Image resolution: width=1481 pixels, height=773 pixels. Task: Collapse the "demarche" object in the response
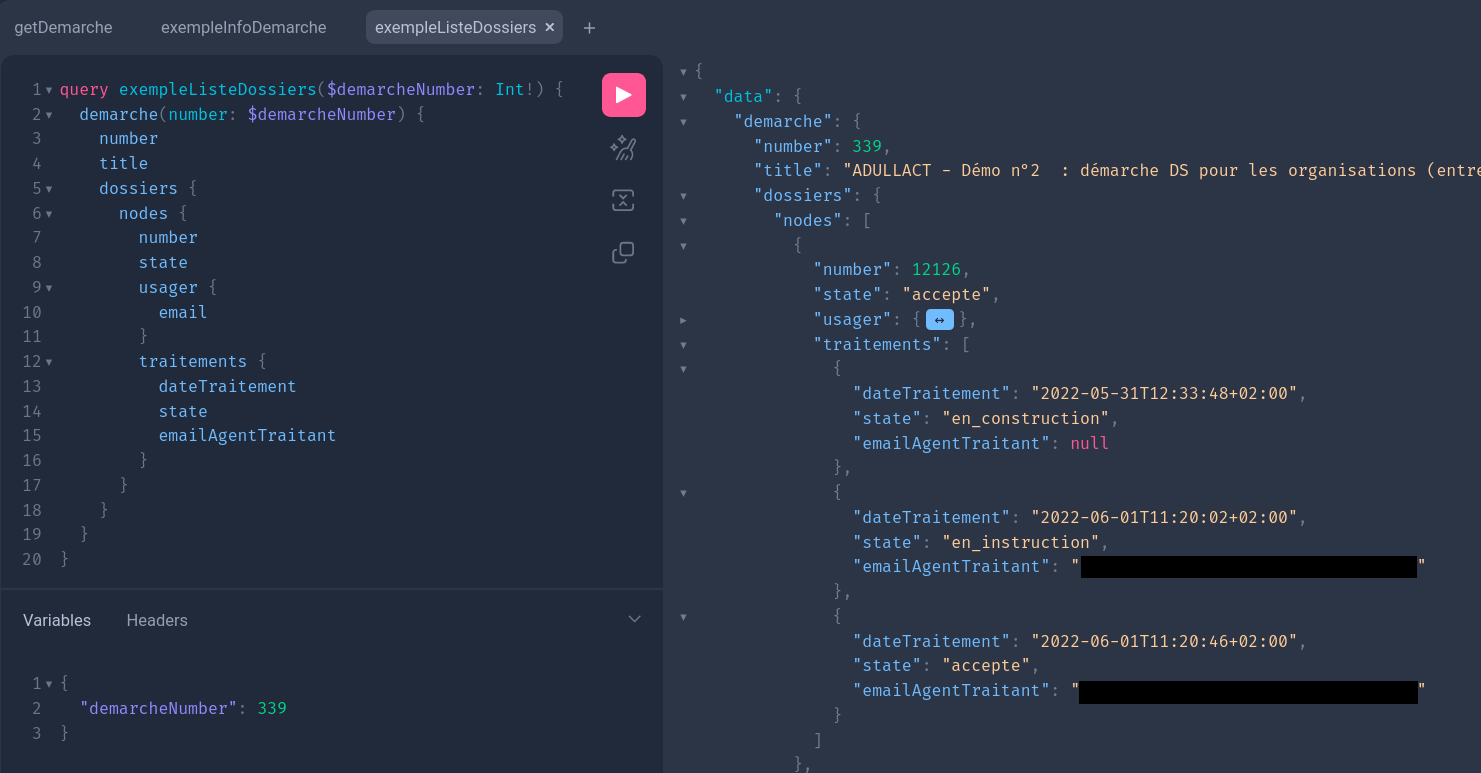[x=683, y=122]
